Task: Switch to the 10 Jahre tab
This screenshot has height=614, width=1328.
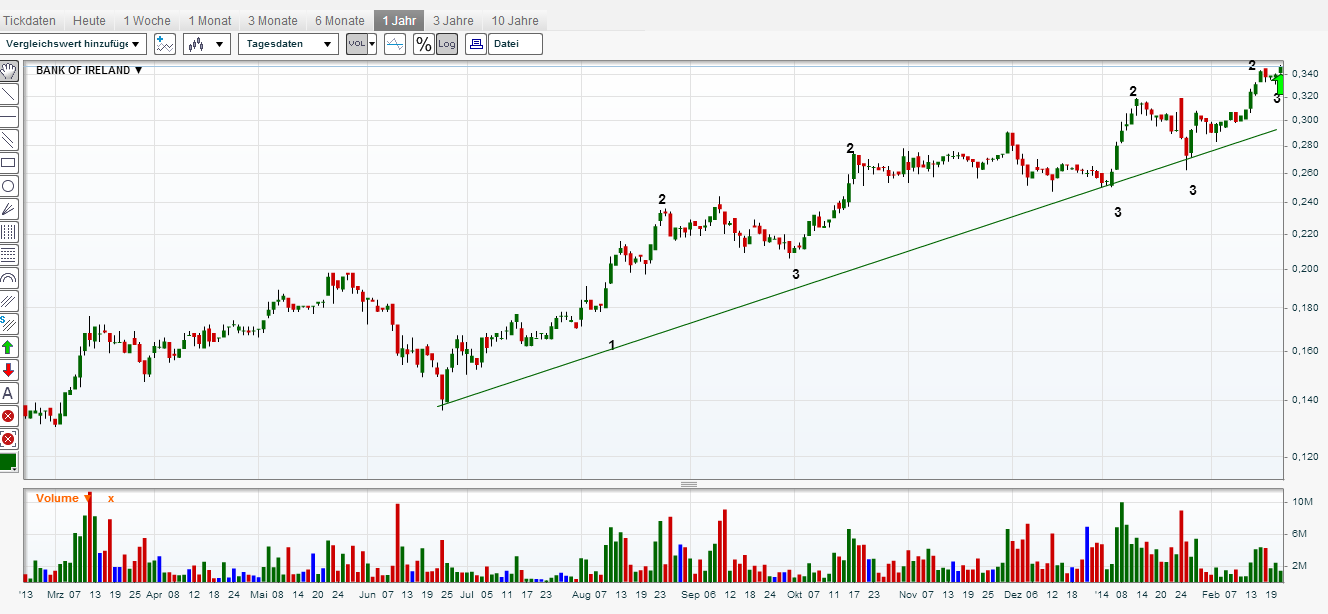Action: [515, 20]
